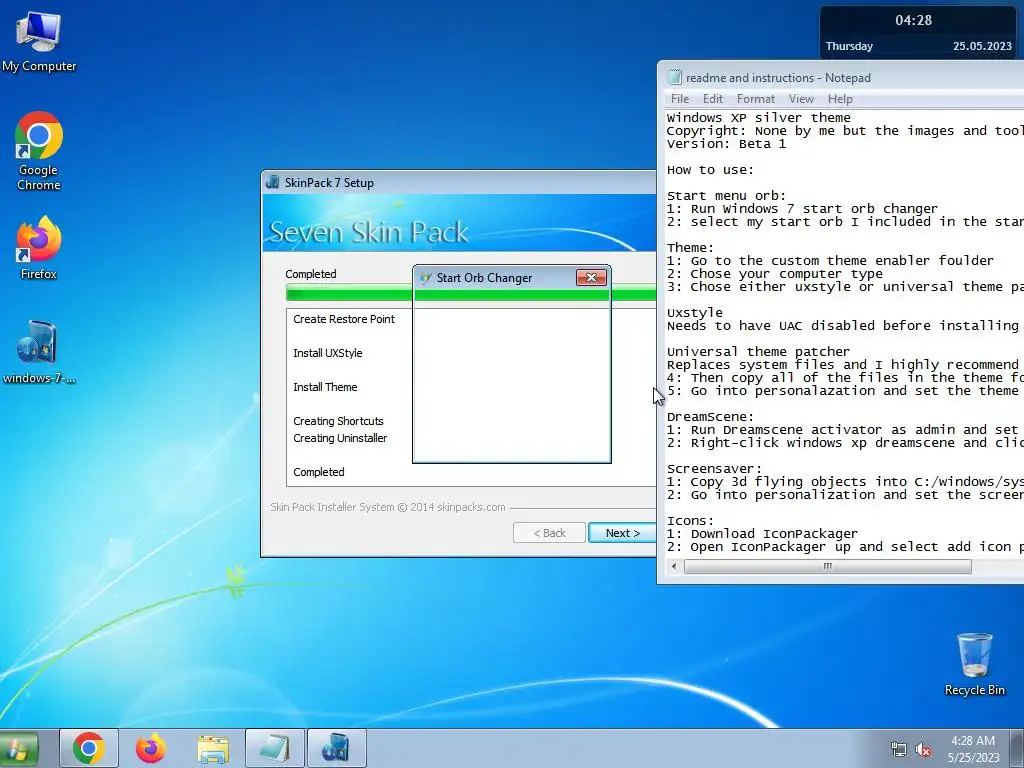Click 'Completed' status label above the progress bar

coord(311,274)
